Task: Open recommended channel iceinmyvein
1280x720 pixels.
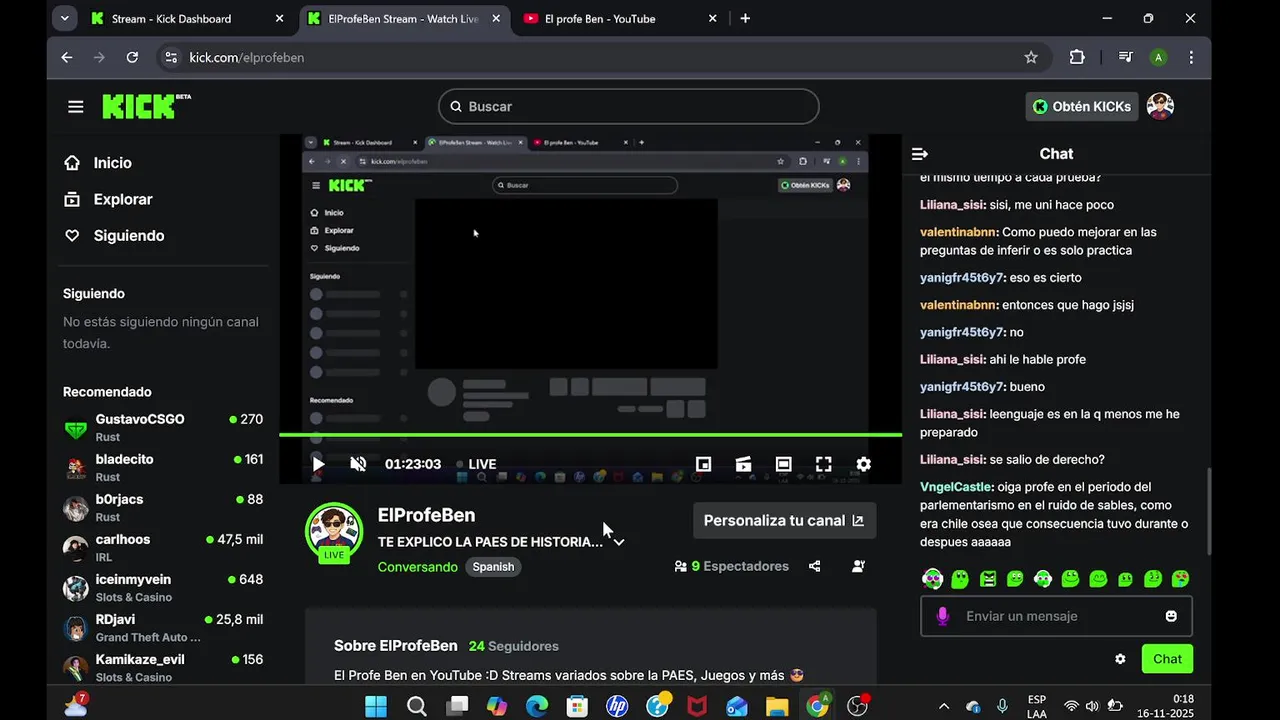Action: click(163, 588)
